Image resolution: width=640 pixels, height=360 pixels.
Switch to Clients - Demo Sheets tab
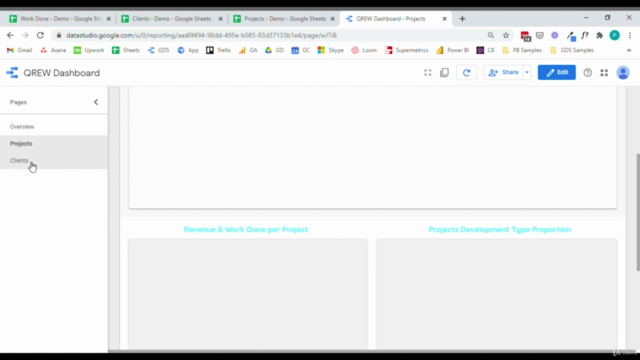[x=172, y=19]
